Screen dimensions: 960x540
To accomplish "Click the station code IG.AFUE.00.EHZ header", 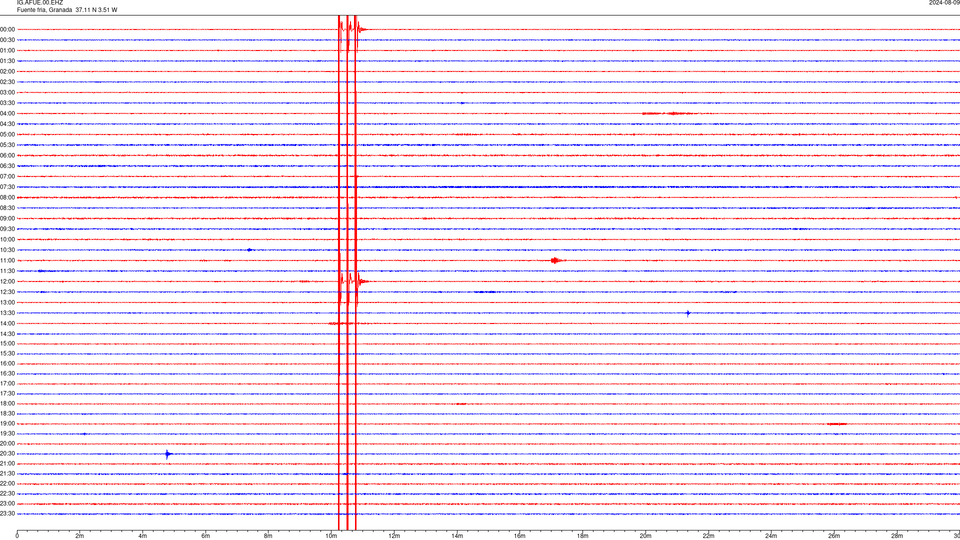I will (x=40, y=3).
